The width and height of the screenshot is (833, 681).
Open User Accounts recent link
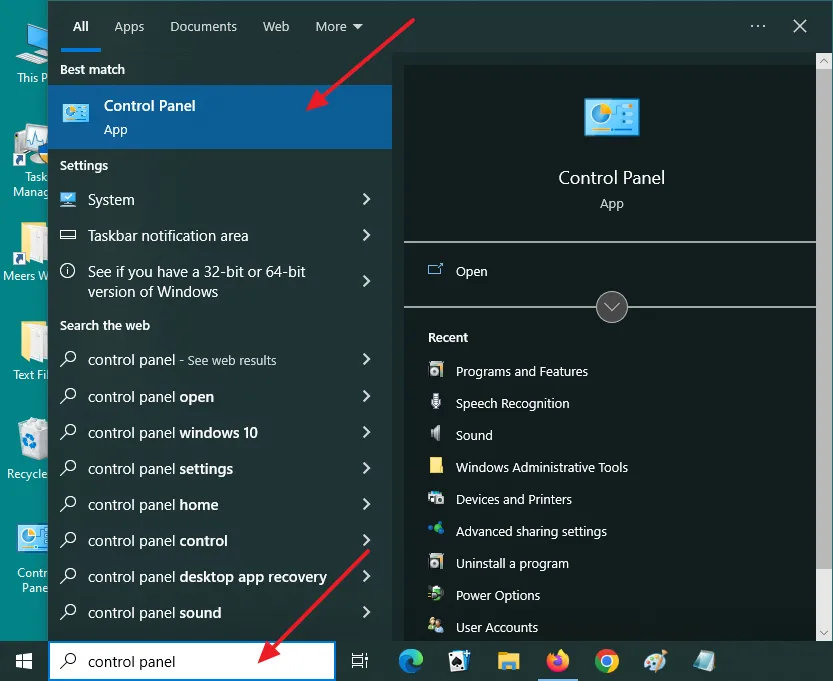(497, 627)
